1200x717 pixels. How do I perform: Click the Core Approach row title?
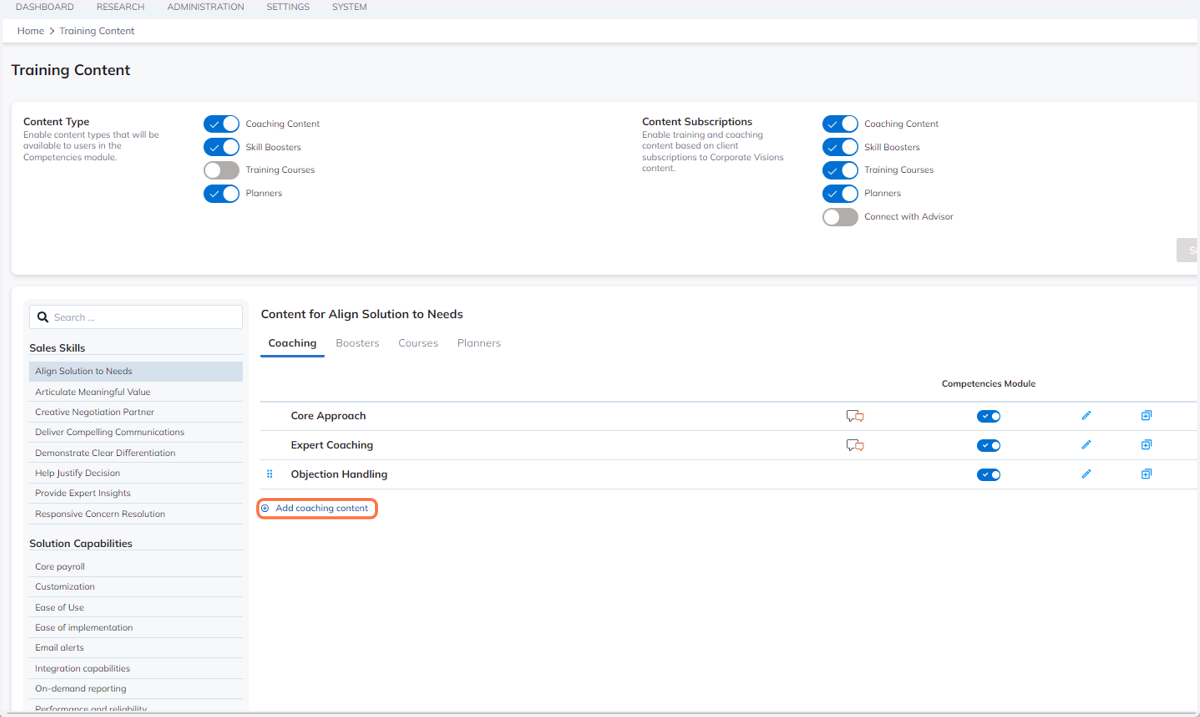(328, 416)
